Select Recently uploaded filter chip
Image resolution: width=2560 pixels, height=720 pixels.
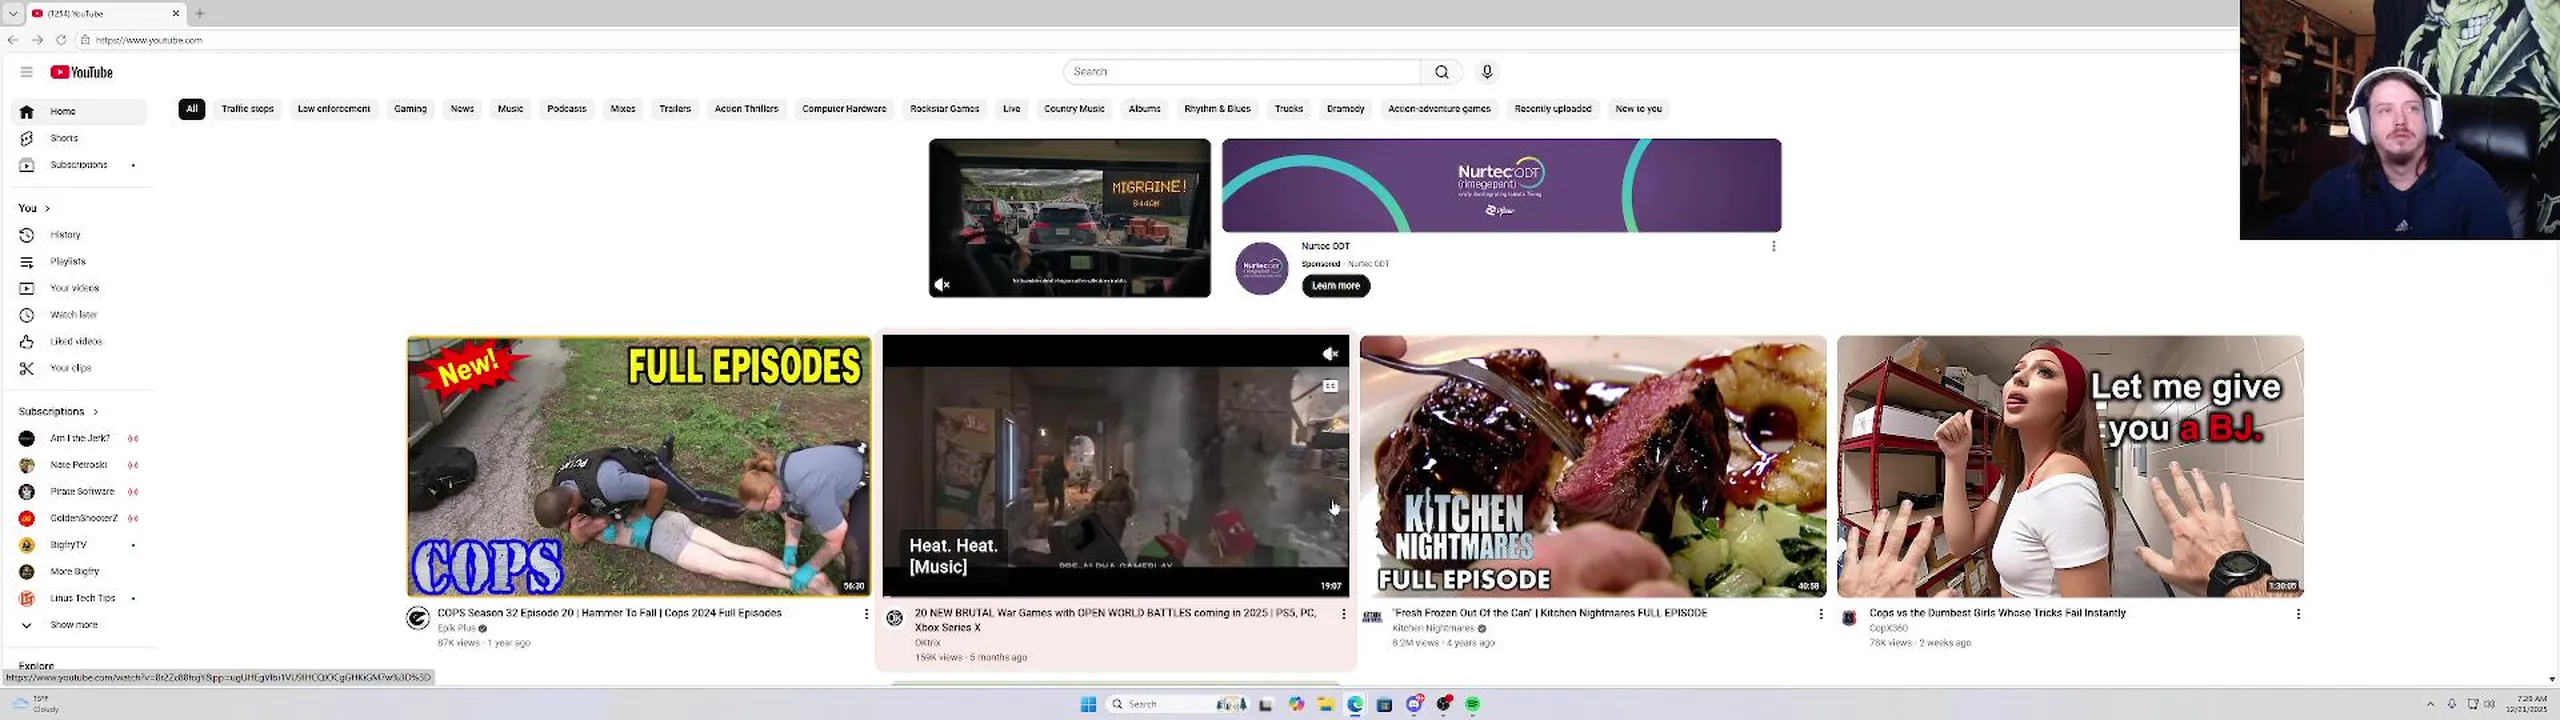(x=1553, y=109)
